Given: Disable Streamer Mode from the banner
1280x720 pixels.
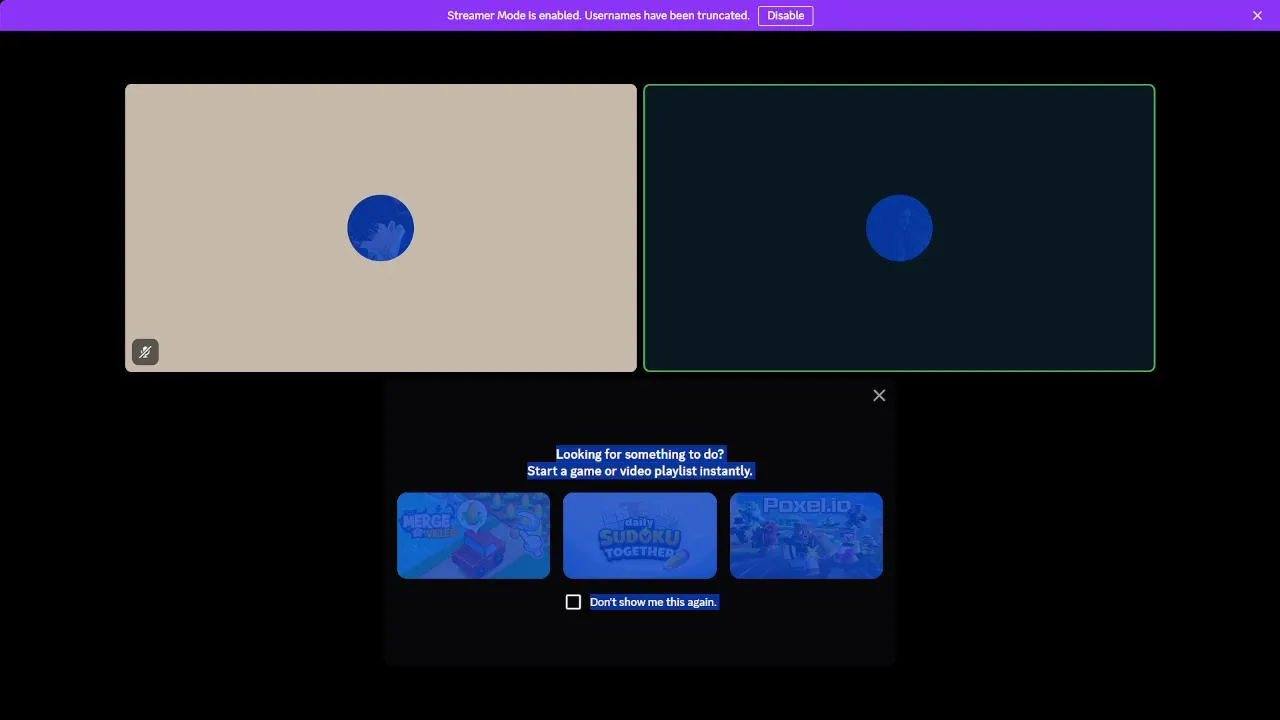Looking at the screenshot, I should [x=785, y=16].
